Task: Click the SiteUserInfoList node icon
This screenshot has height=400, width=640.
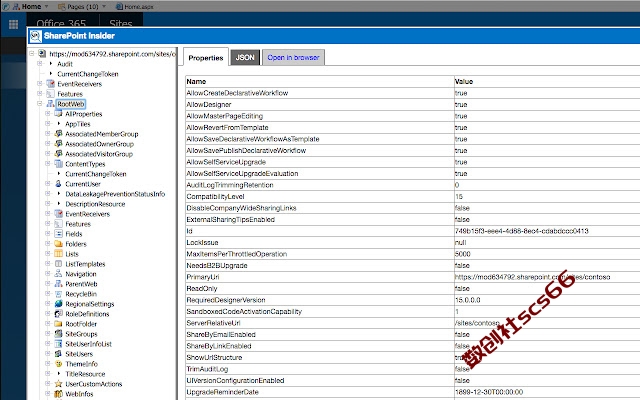Action: [x=58, y=344]
